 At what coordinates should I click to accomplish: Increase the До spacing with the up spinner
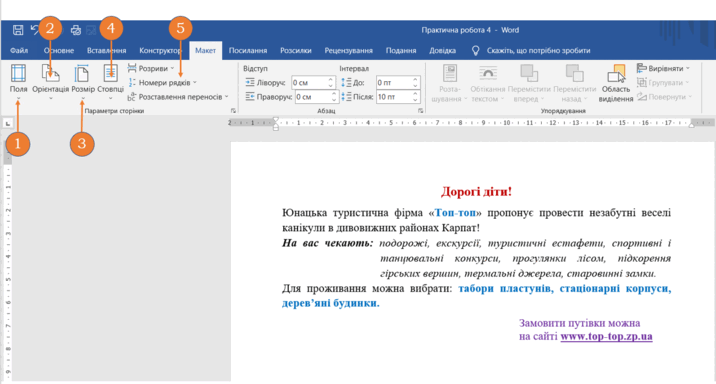415,80
